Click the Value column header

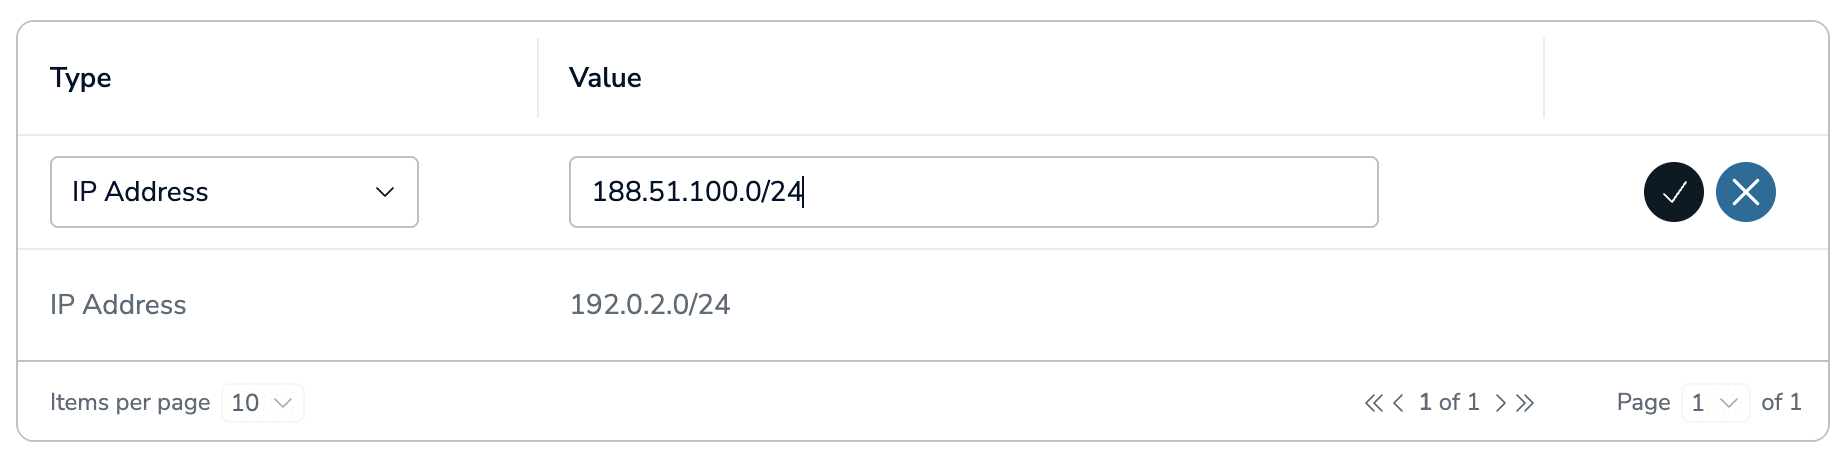(605, 78)
